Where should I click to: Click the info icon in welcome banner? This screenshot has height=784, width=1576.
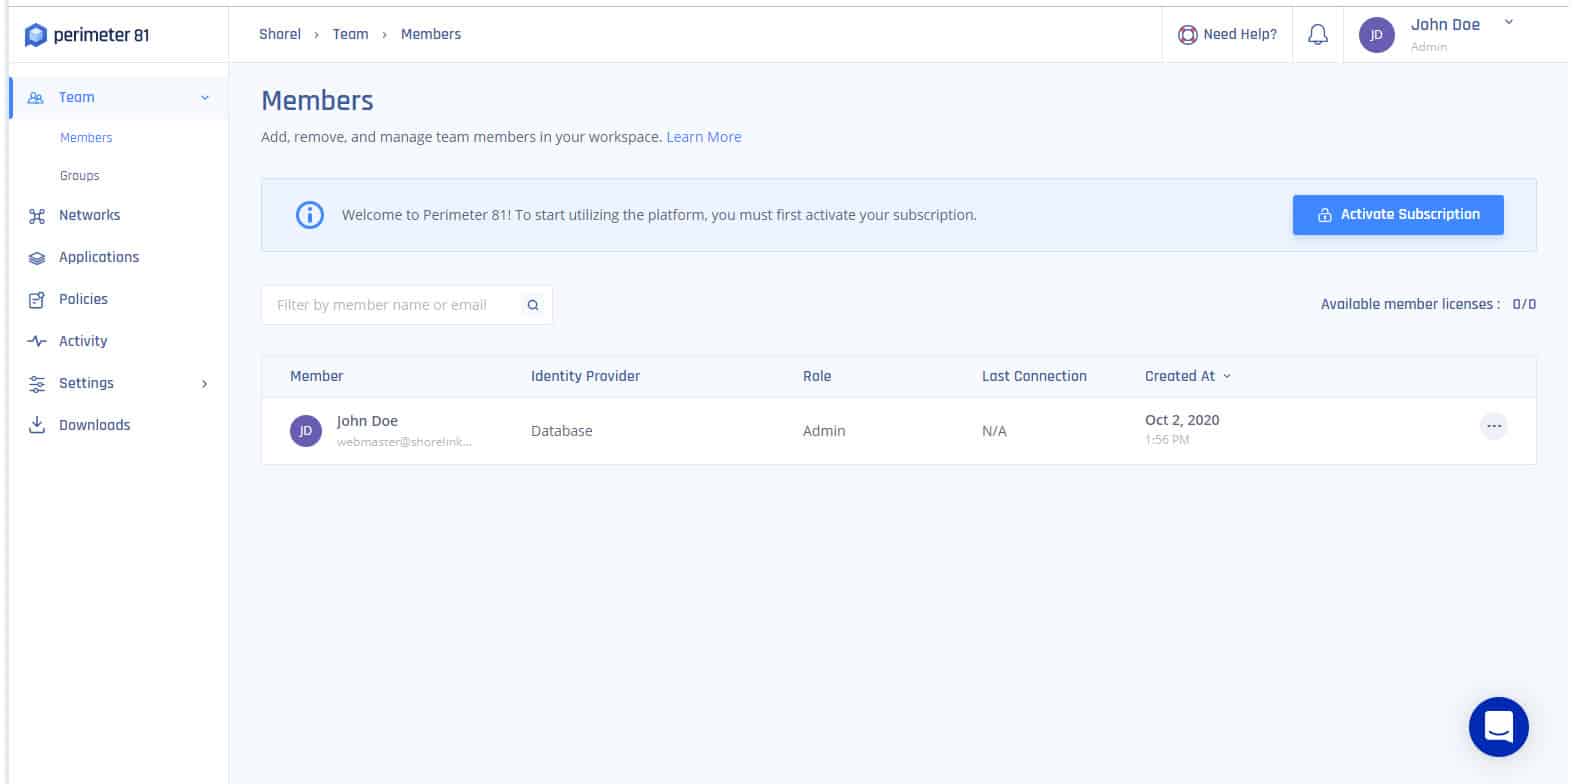click(310, 215)
